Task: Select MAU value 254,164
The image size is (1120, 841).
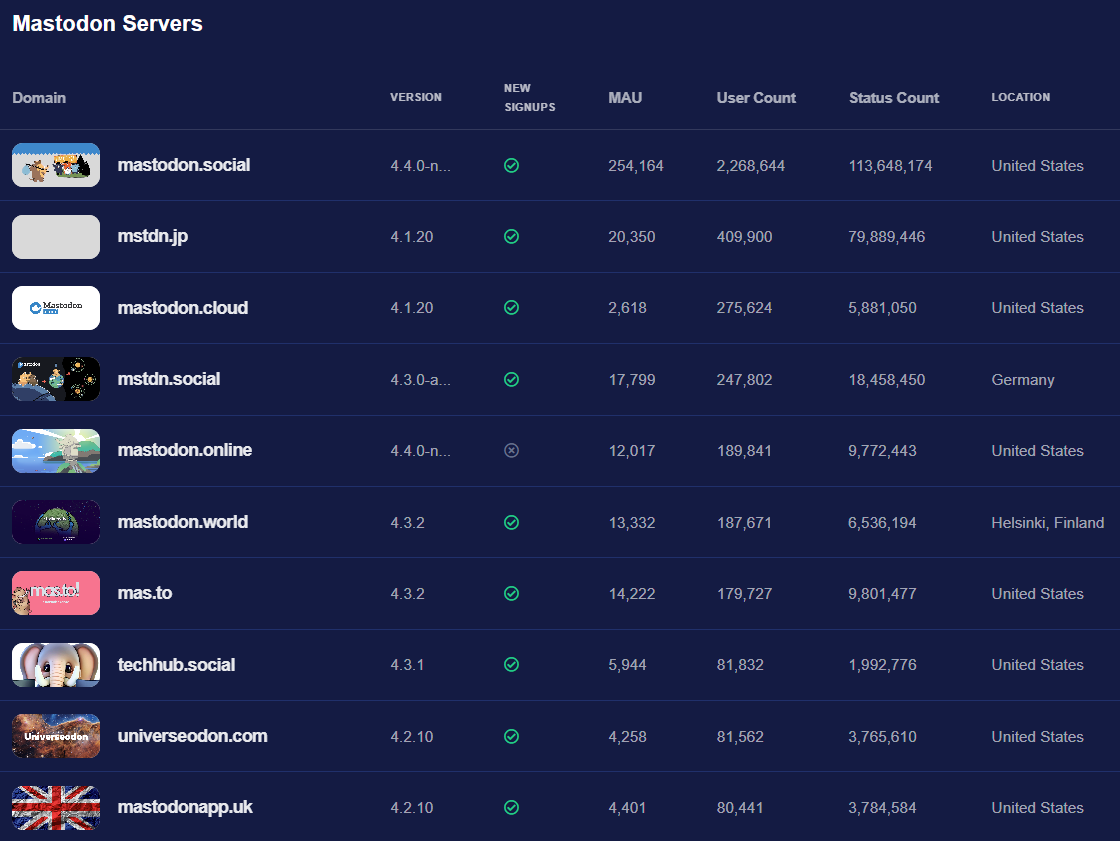Action: [x=636, y=166]
